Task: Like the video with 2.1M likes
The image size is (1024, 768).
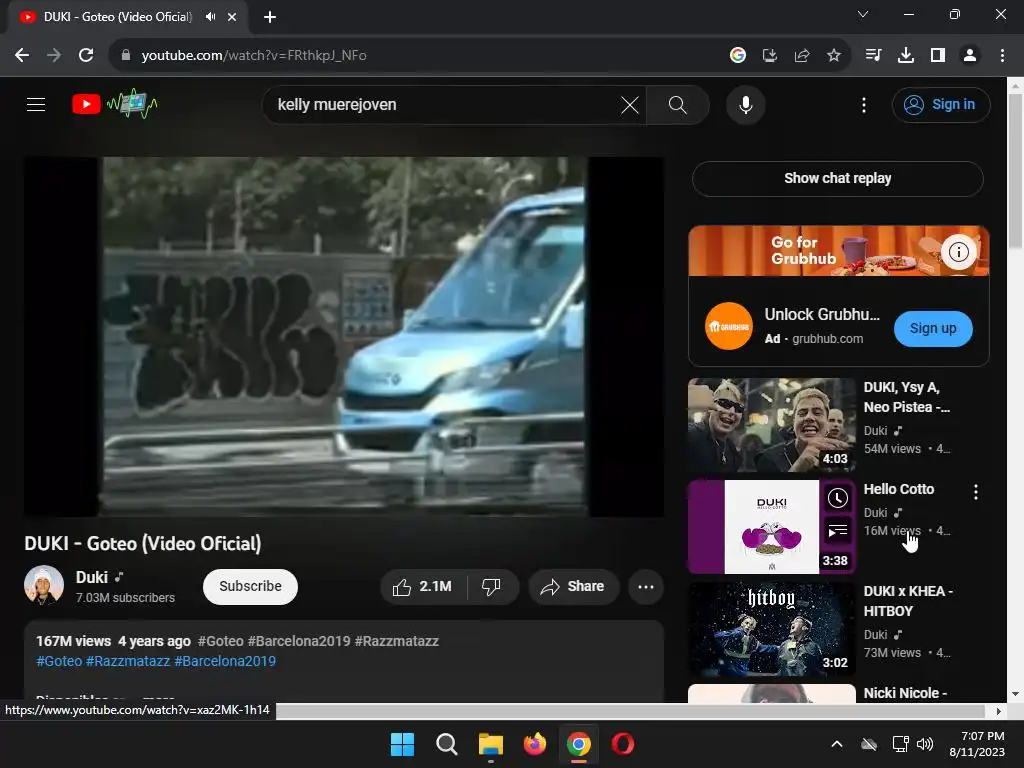Action: click(423, 586)
